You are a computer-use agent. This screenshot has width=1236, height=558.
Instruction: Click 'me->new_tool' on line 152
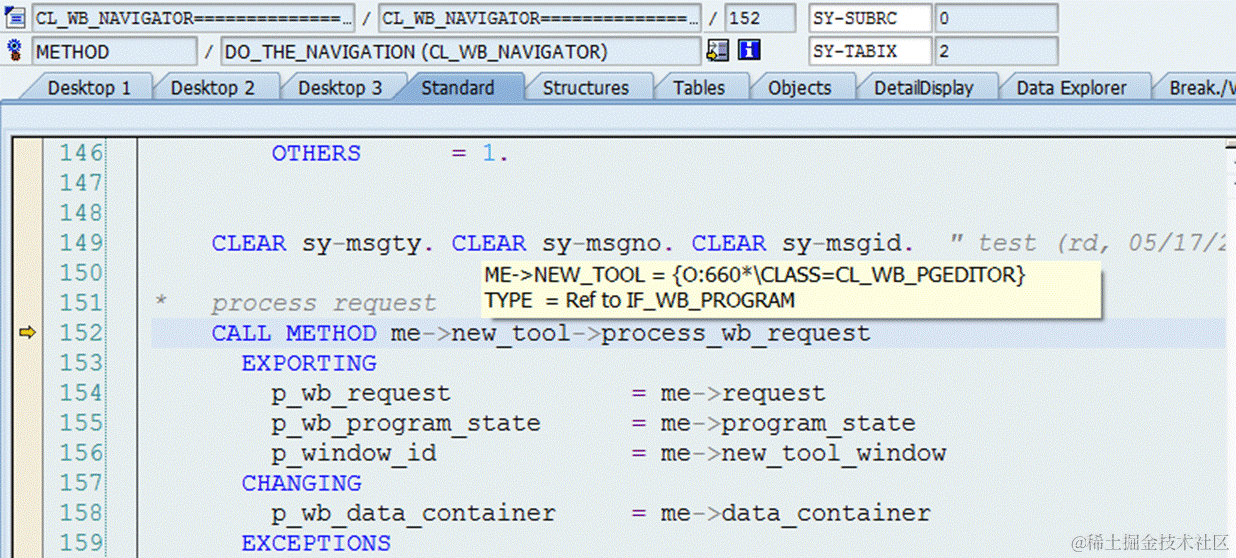[480, 333]
